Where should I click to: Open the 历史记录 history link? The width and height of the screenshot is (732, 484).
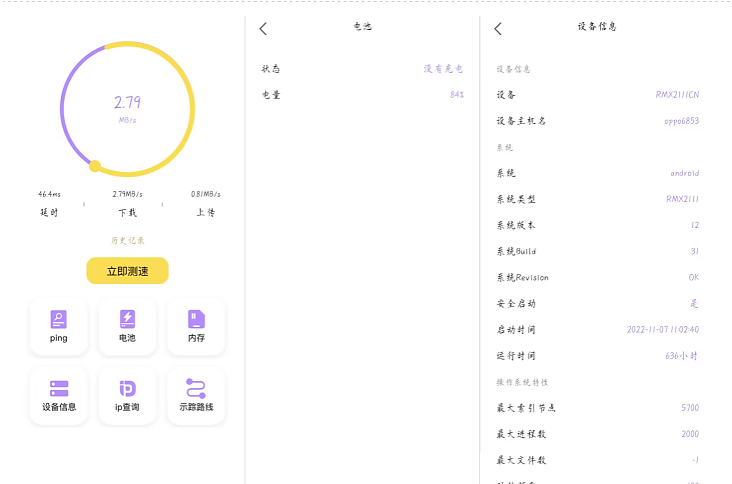coord(127,240)
